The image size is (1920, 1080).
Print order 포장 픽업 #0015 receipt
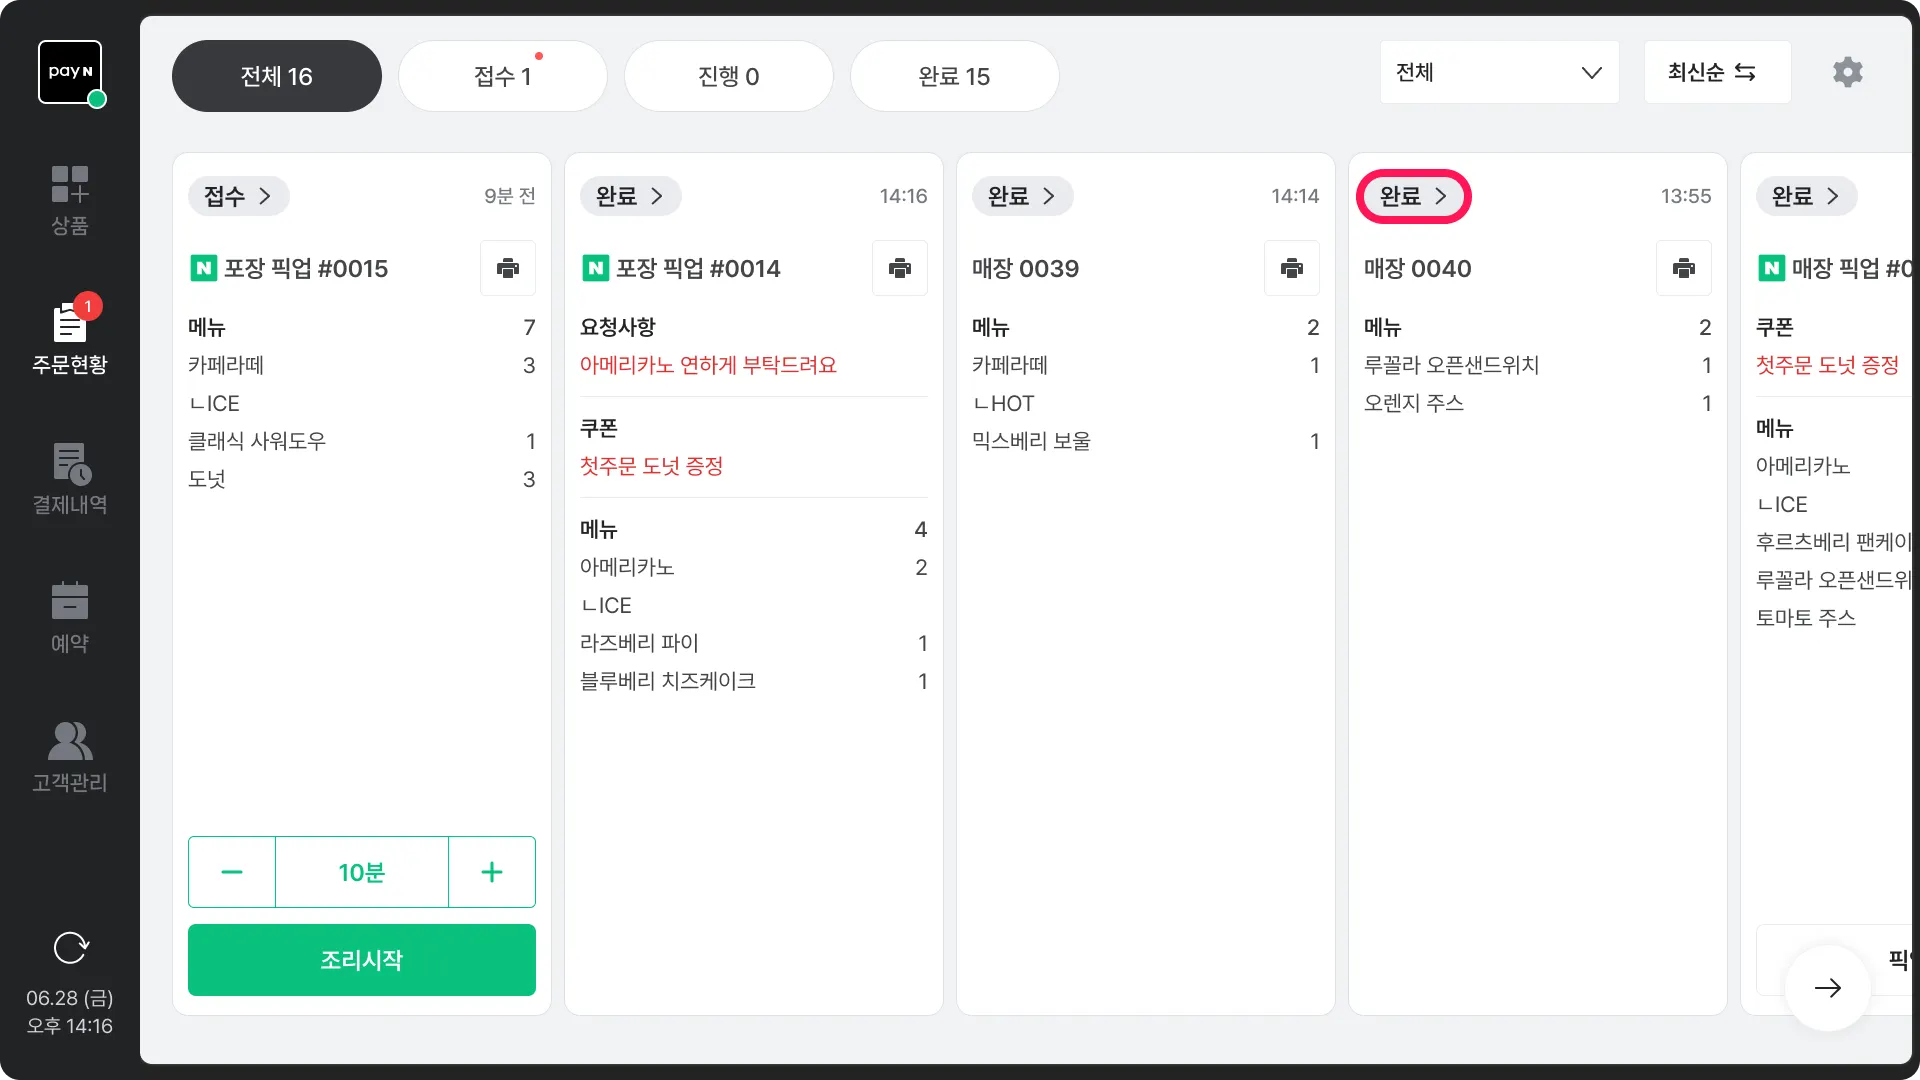tap(508, 268)
